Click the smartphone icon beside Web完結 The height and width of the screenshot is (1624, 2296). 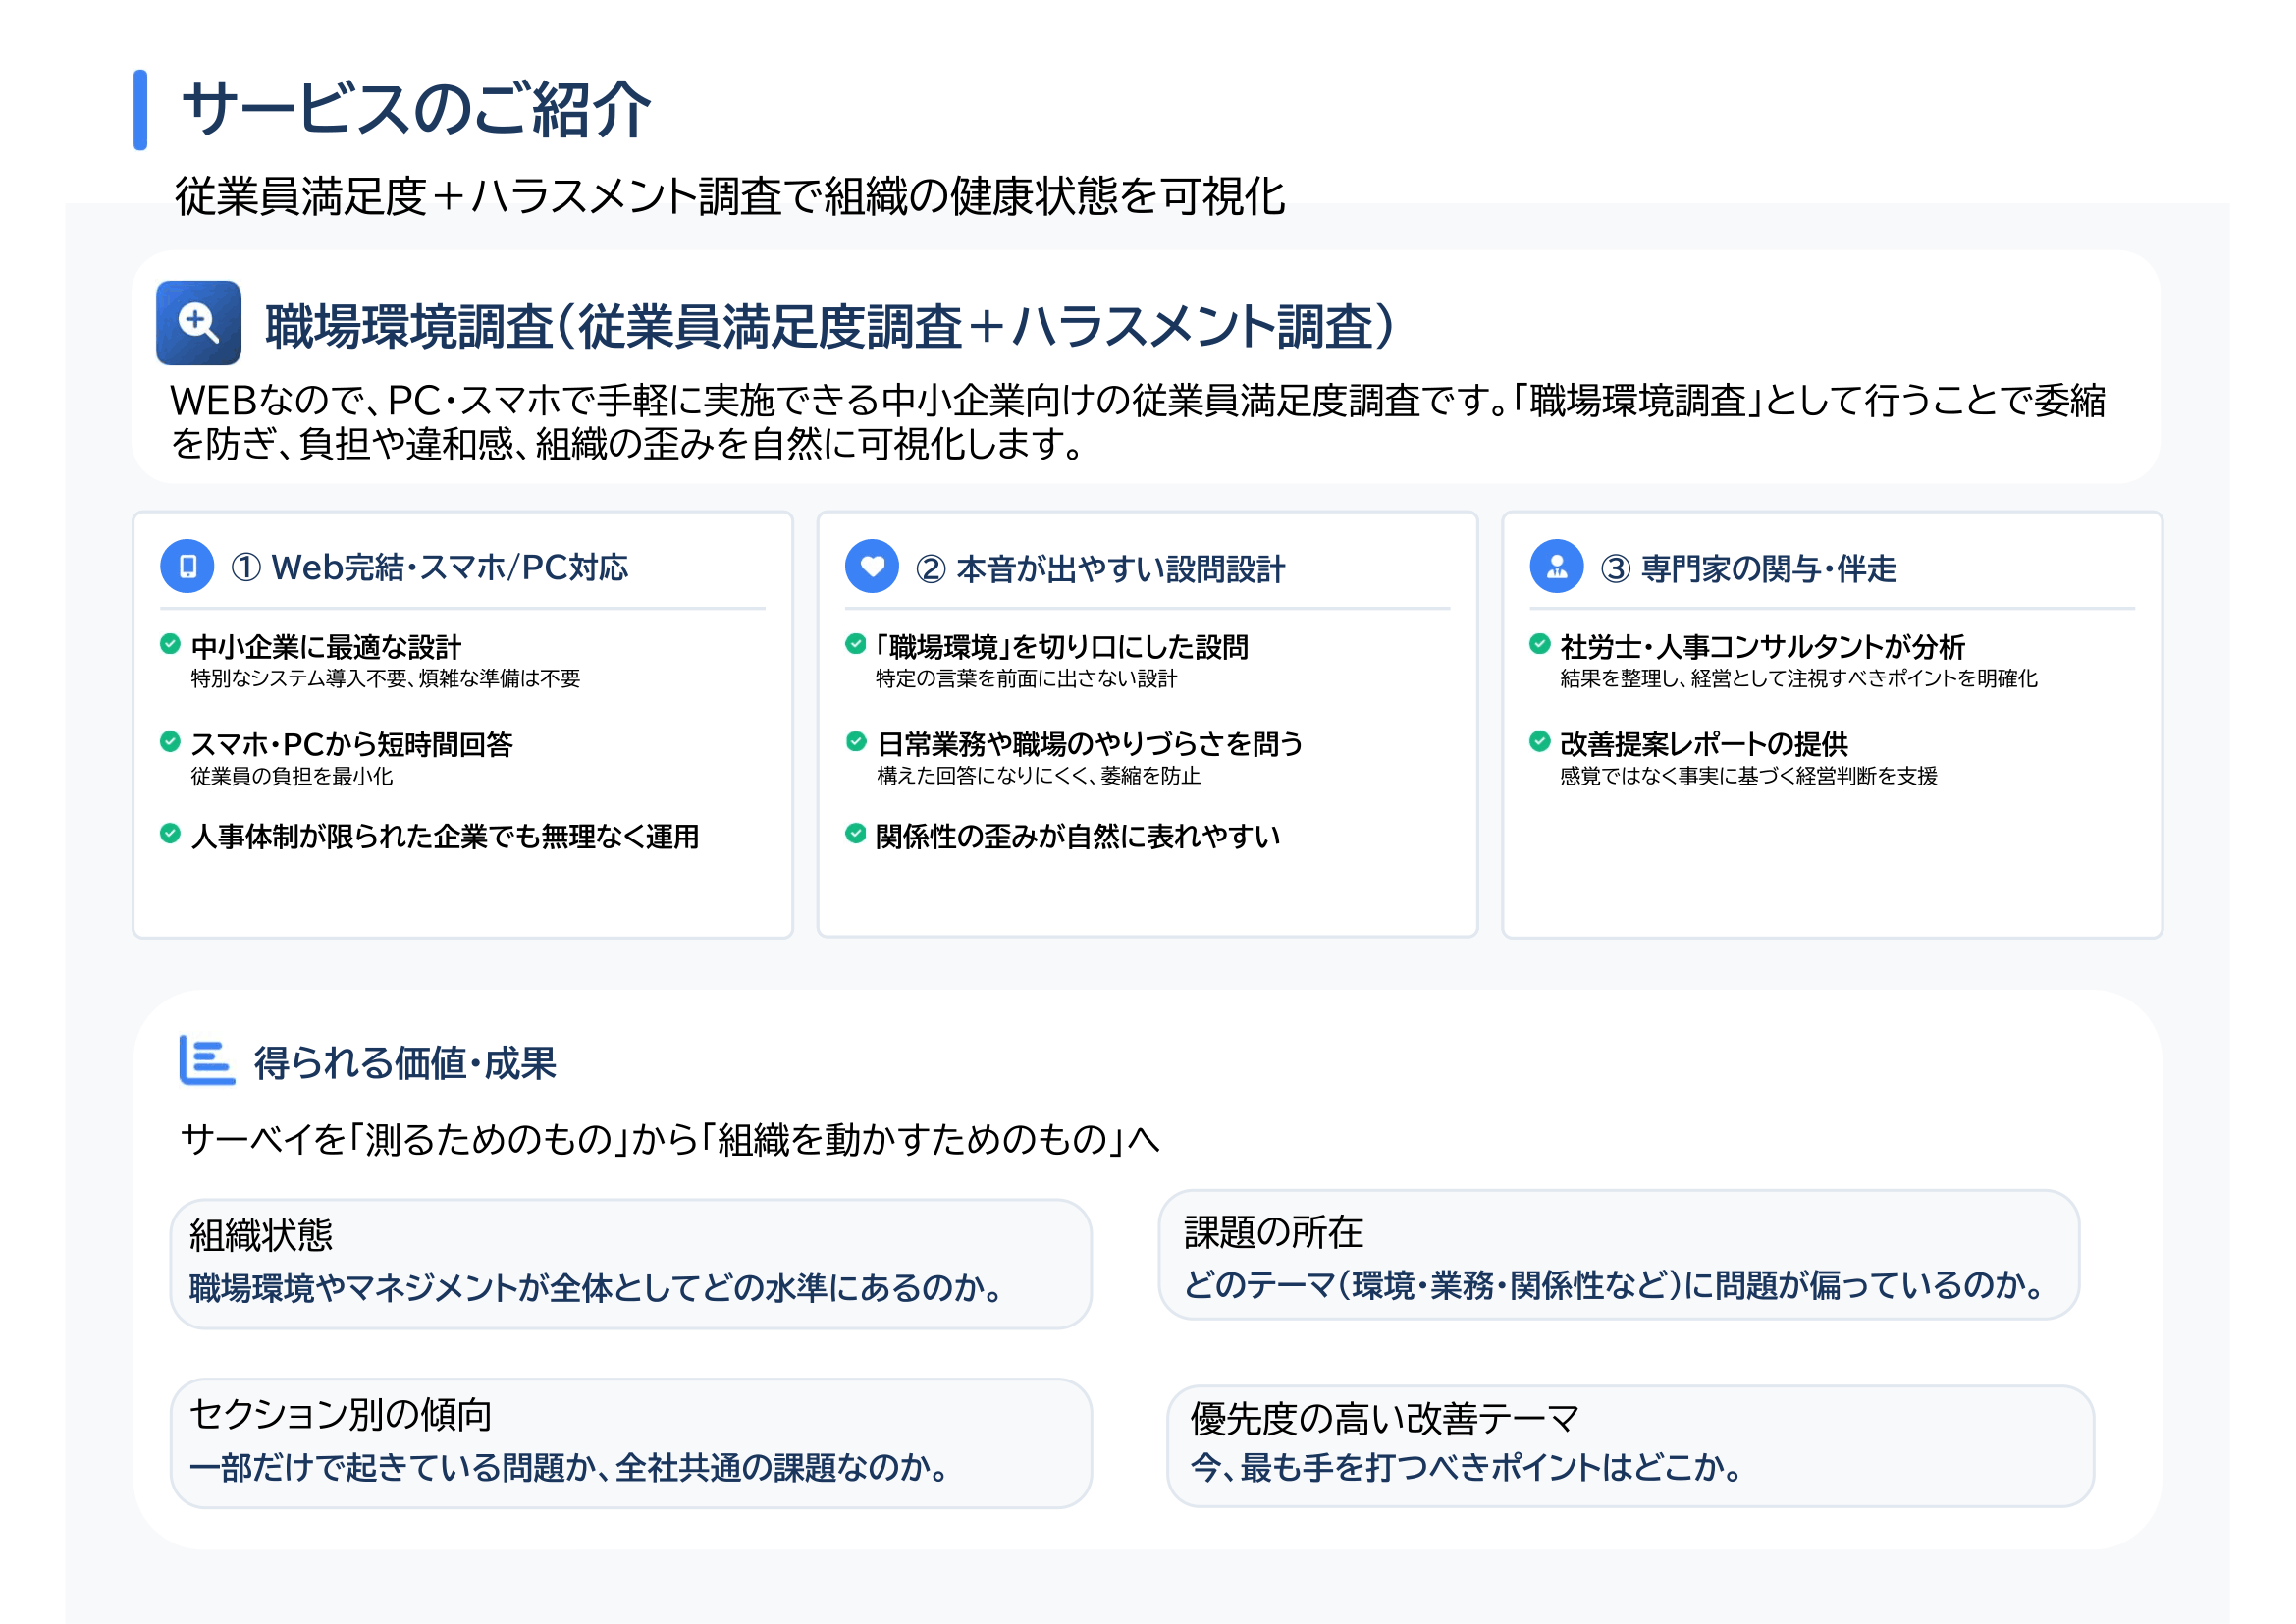click(187, 566)
